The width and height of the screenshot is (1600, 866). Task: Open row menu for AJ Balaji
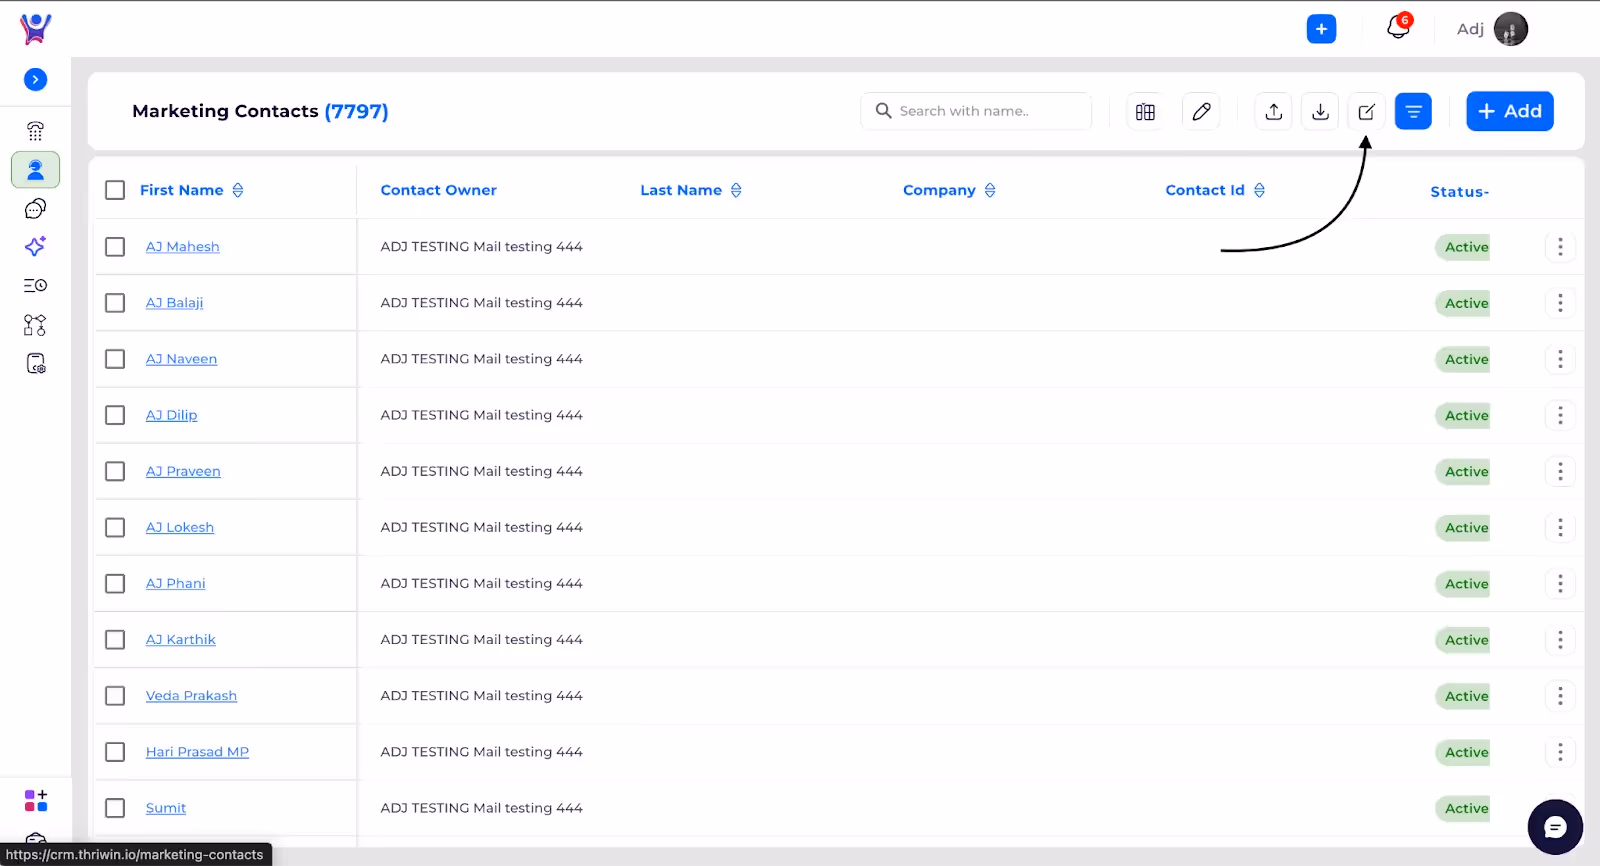(x=1560, y=302)
